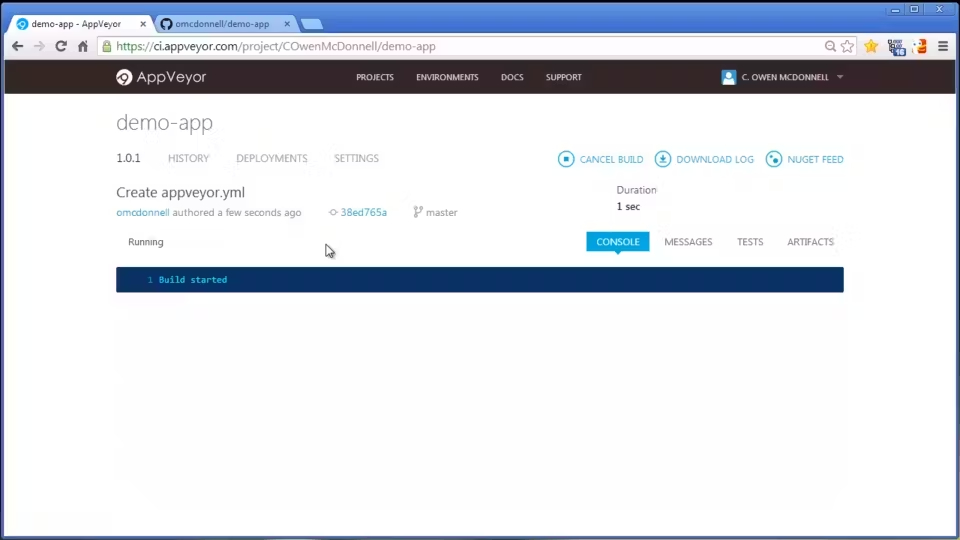Switch to the Artifacts tab
Screen dimensions: 960x540
[811, 242]
